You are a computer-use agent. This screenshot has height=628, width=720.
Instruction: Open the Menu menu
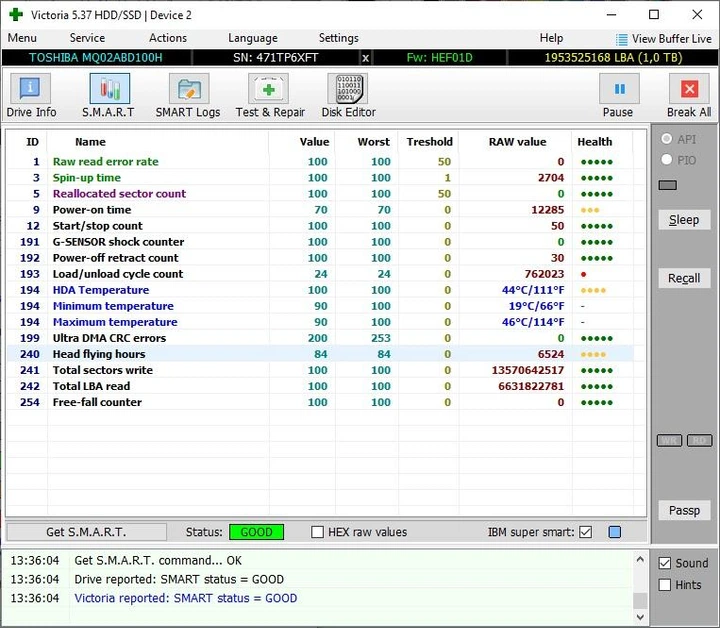point(22,38)
